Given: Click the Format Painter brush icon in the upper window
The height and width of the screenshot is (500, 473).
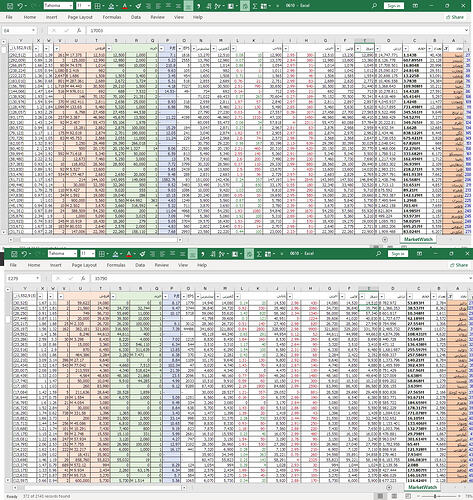Looking at the screenshot, I should (x=138, y=6).
